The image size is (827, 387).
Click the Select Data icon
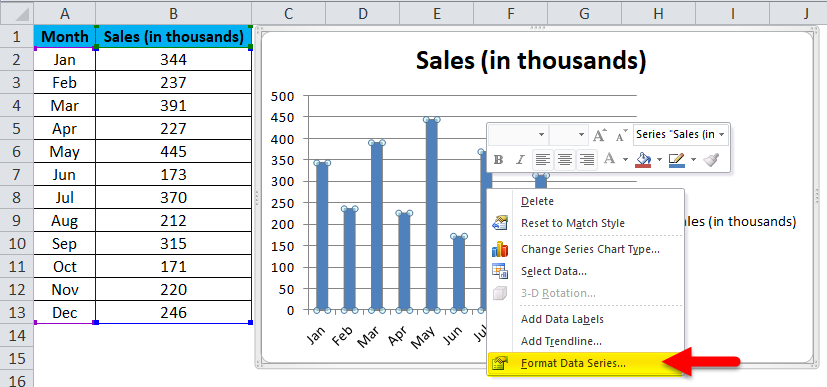[499, 271]
